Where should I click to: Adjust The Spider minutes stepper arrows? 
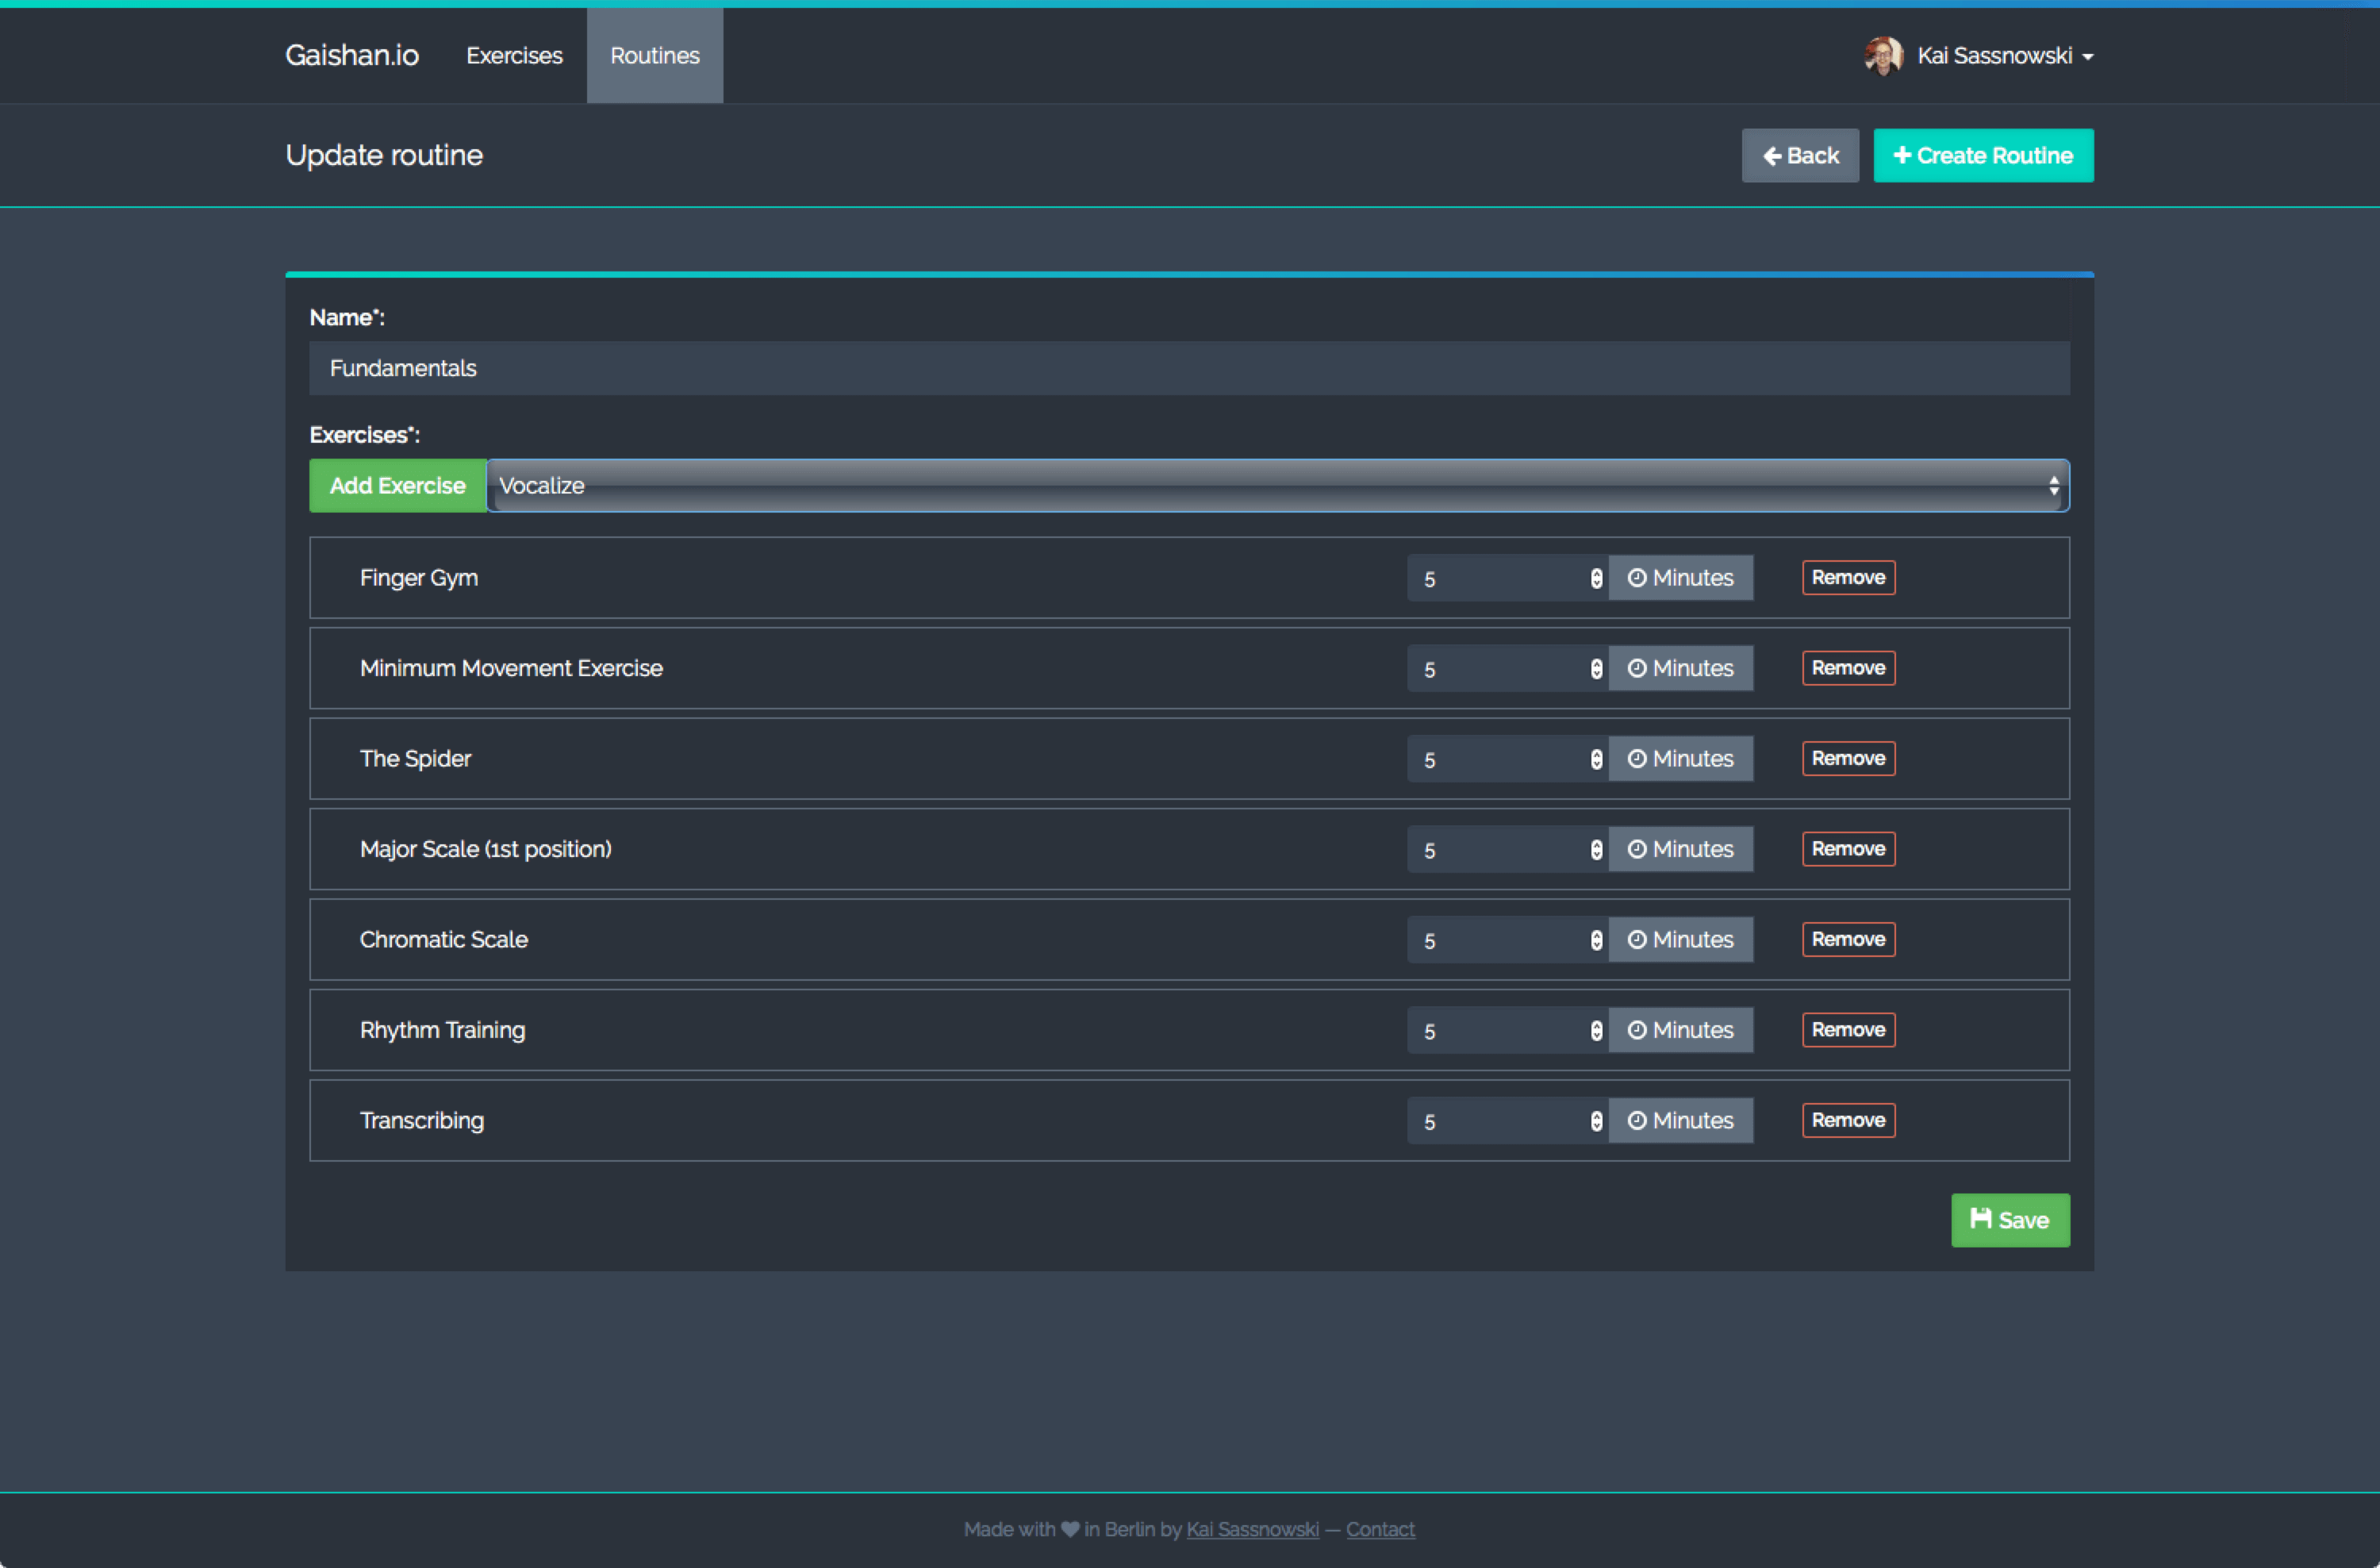pyautogui.click(x=1597, y=759)
